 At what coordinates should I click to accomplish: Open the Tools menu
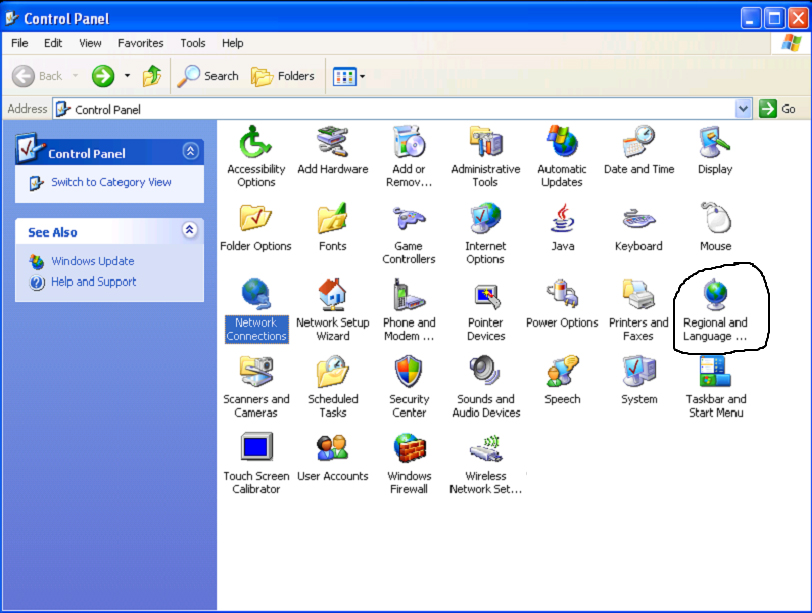pos(193,43)
